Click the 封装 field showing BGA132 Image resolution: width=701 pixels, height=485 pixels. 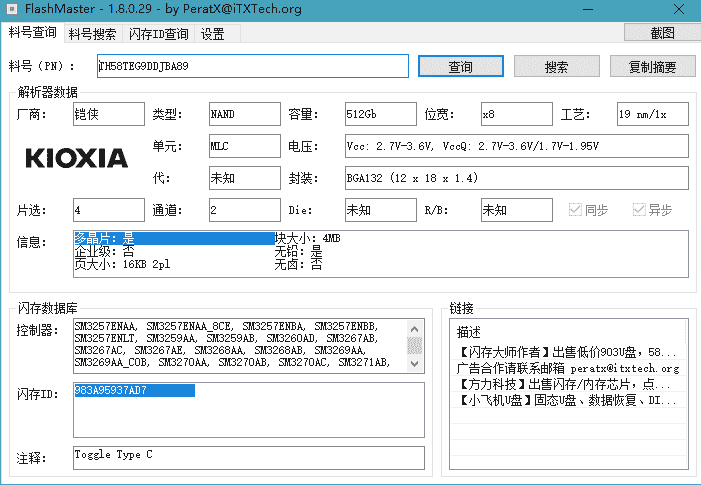[x=517, y=178]
